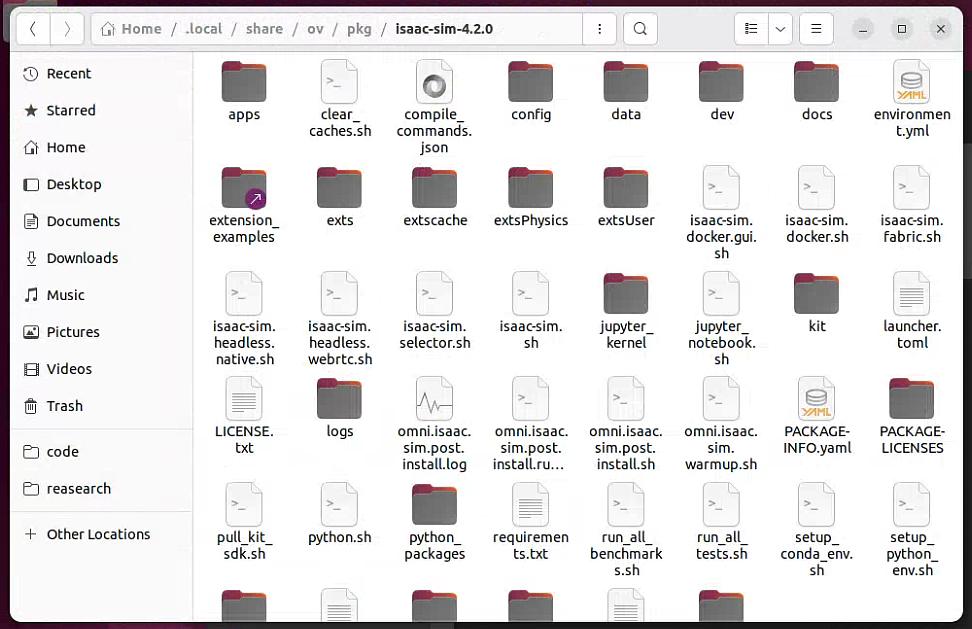Viewport: 972px width, 629px height.
Task: Select run_all_tests.sh script
Action: [722, 522]
